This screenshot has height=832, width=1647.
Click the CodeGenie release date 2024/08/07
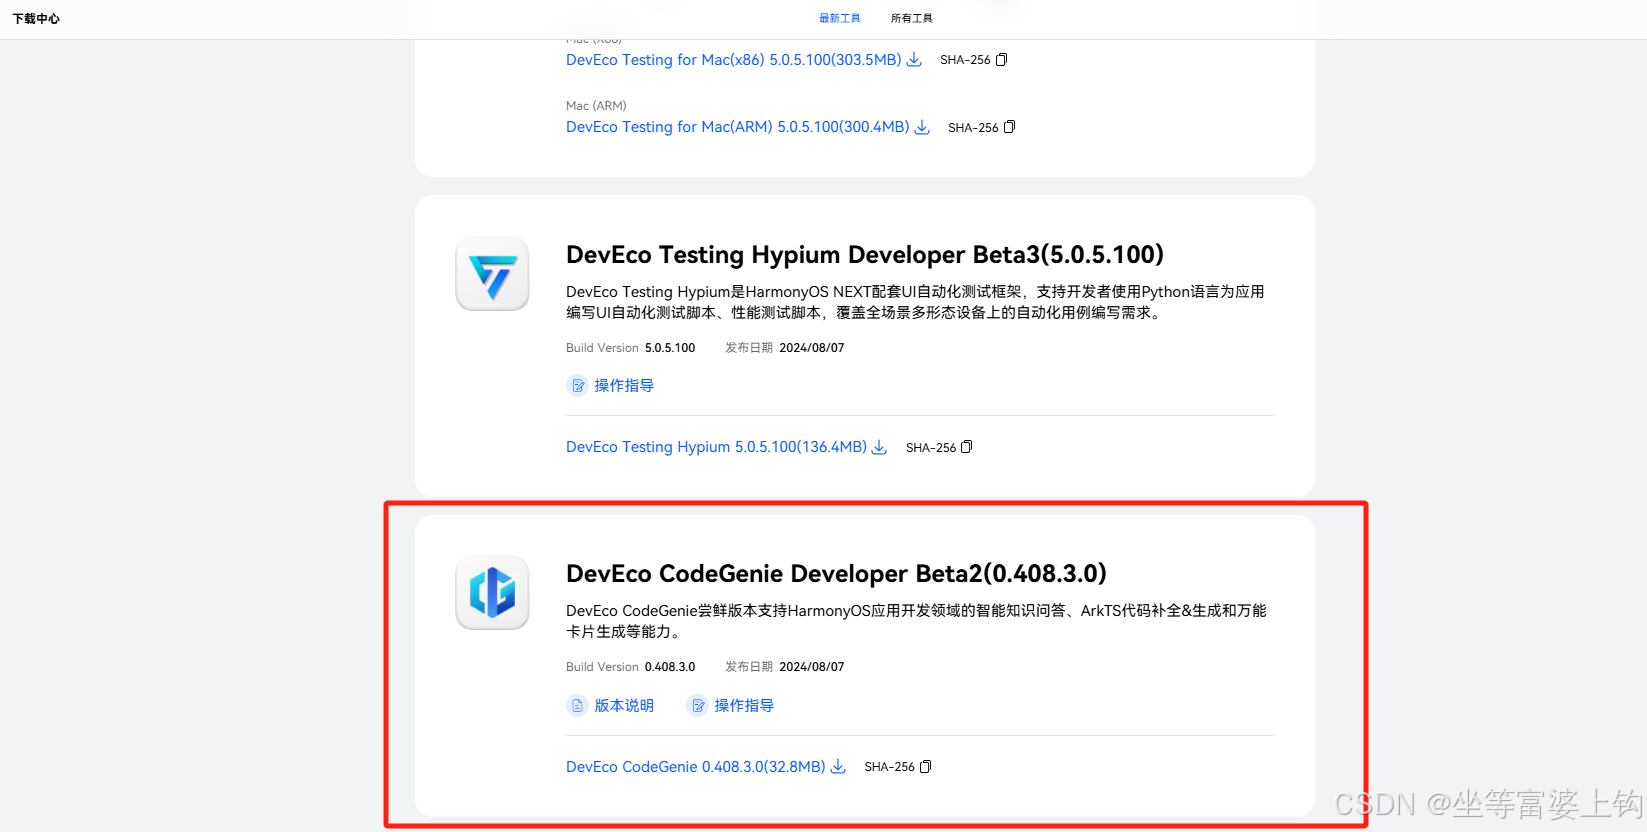click(x=812, y=667)
